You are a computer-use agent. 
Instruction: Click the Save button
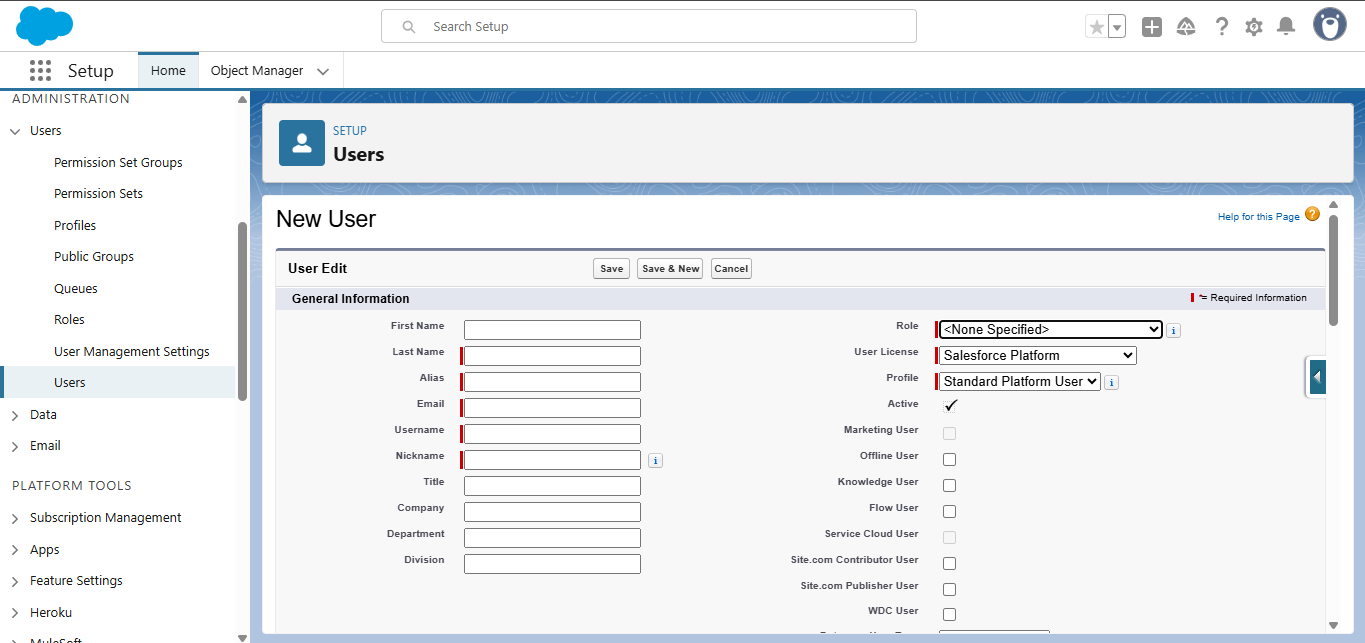click(x=611, y=268)
